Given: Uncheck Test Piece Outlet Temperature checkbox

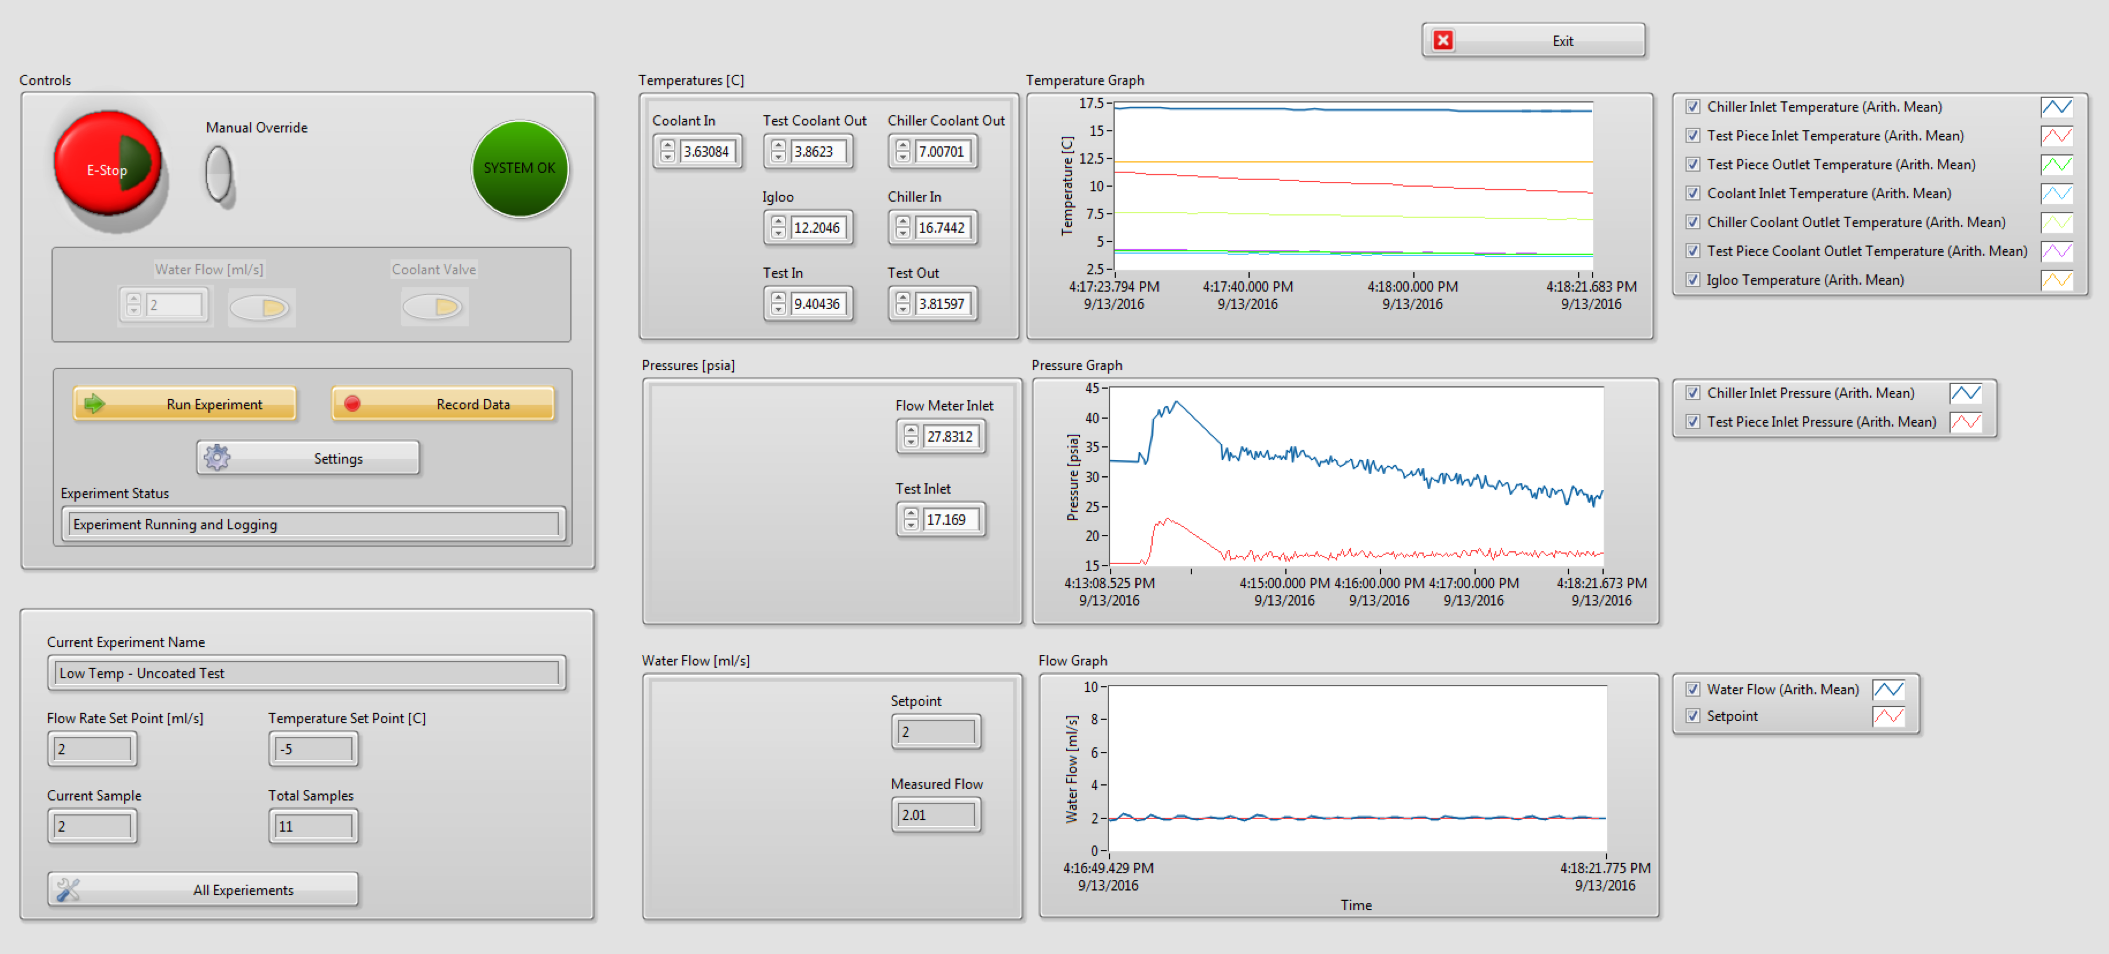Looking at the screenshot, I should click(1693, 164).
